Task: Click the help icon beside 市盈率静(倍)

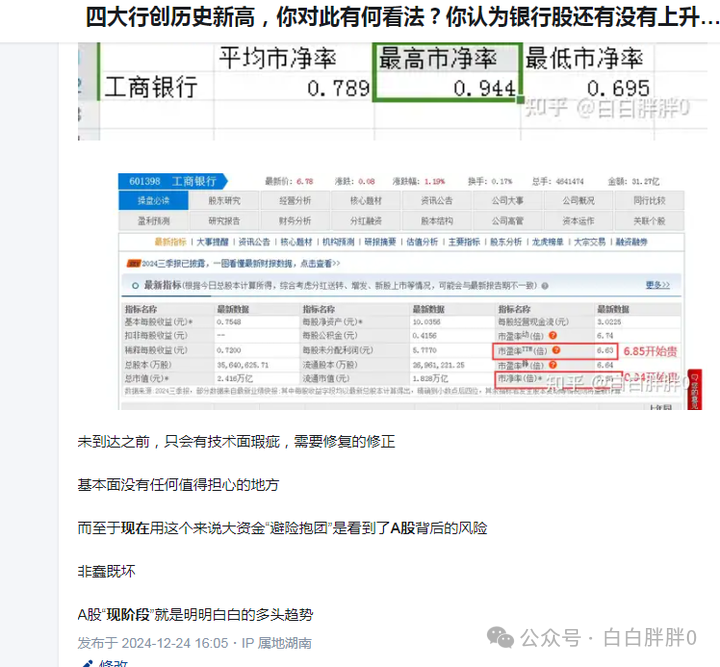Action: click(x=553, y=365)
